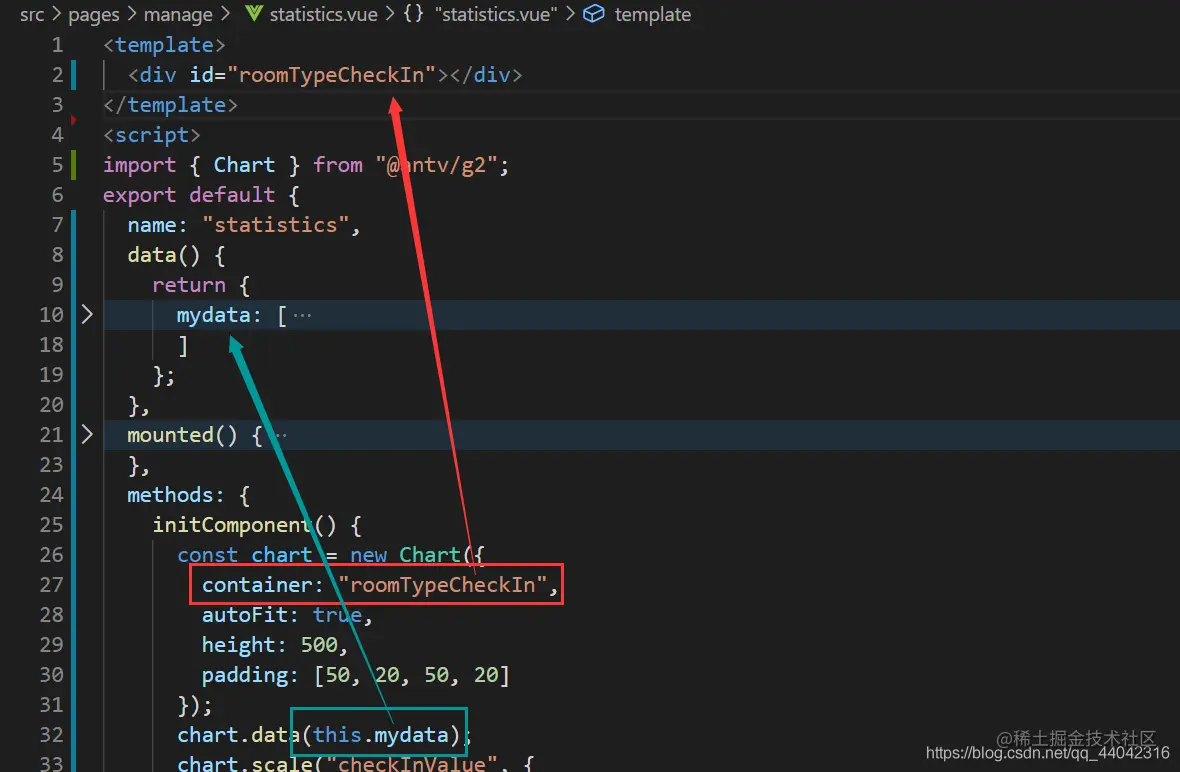
Task: Open 'statistics.vue' file breadcrumb
Action: click(324, 14)
